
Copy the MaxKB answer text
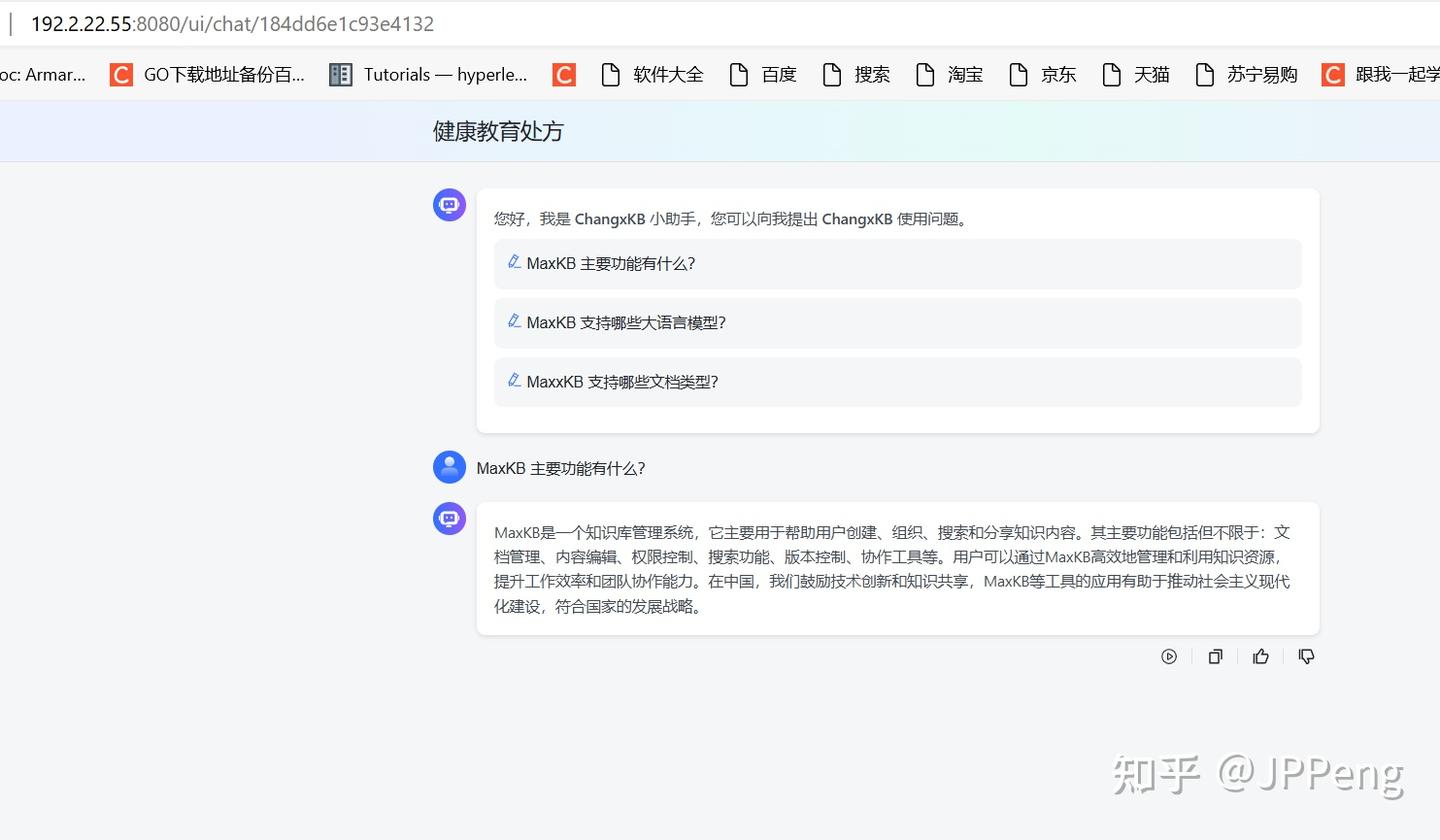coord(1215,656)
